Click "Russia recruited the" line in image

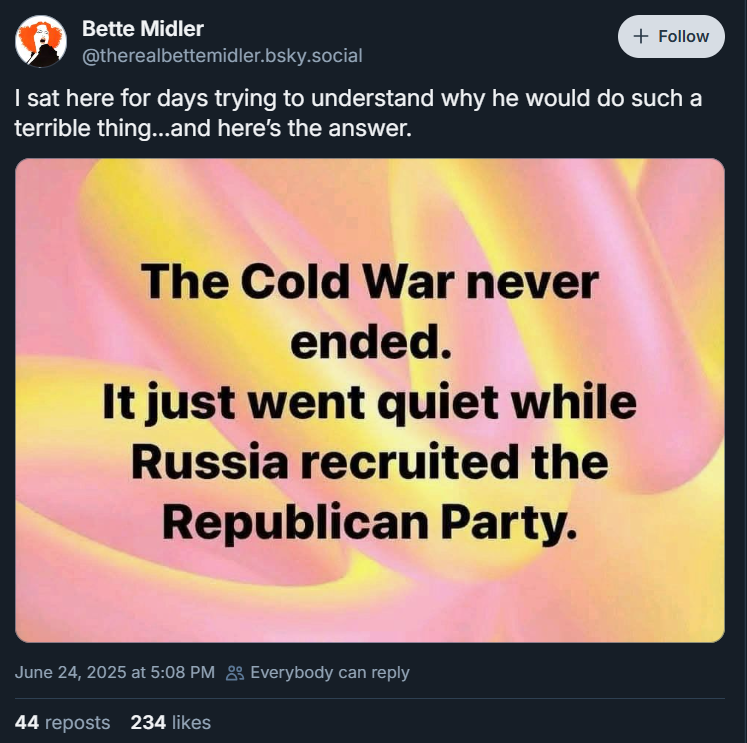click(x=369, y=461)
